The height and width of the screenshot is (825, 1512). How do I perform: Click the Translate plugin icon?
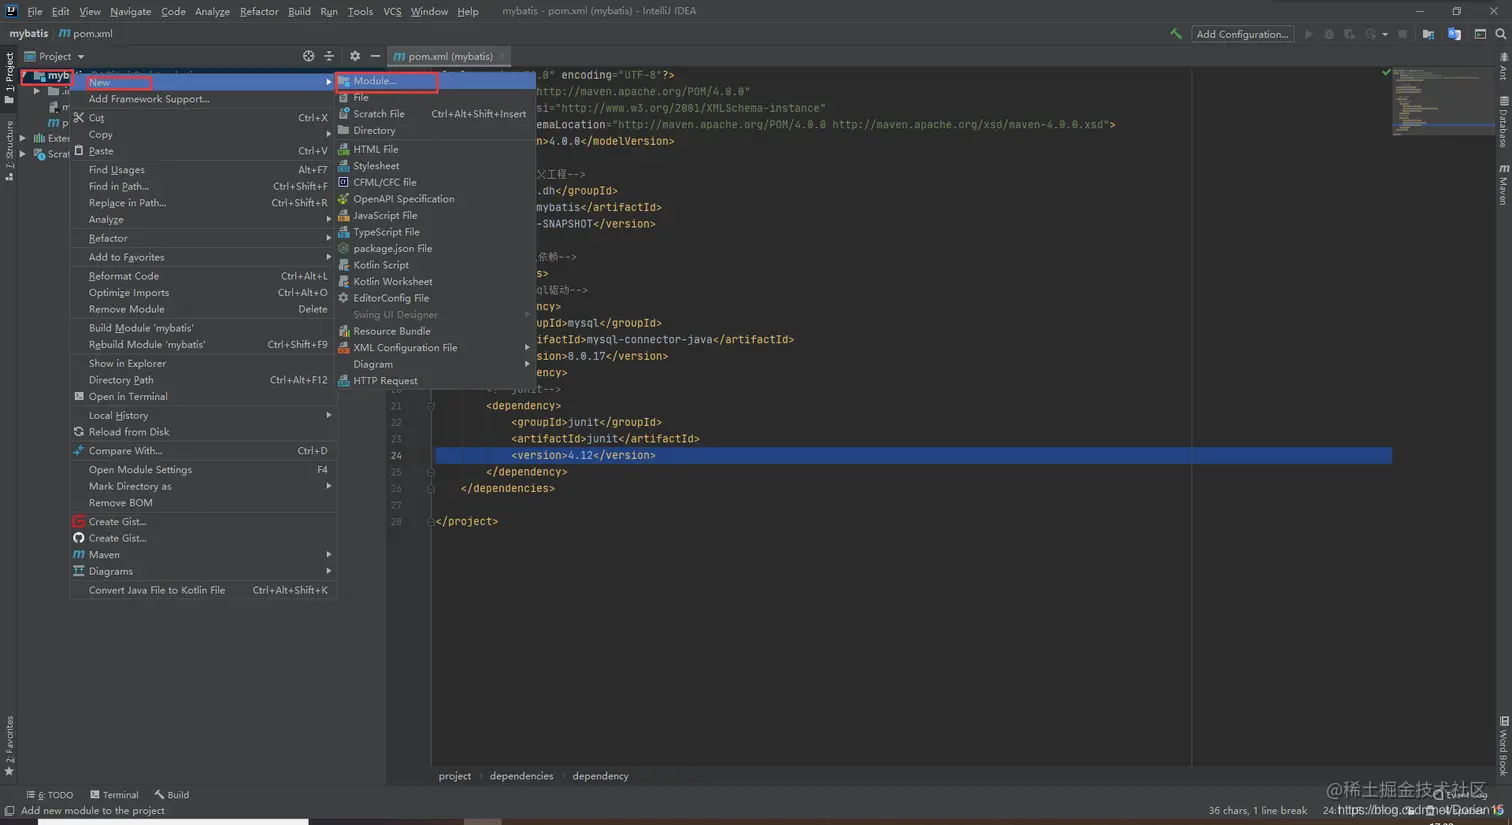click(x=1454, y=34)
